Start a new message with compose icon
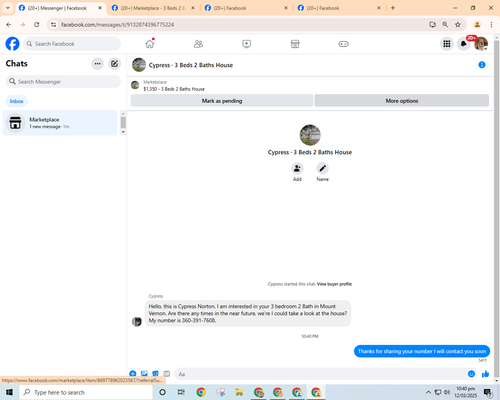500x400 pixels. pyautogui.click(x=114, y=64)
